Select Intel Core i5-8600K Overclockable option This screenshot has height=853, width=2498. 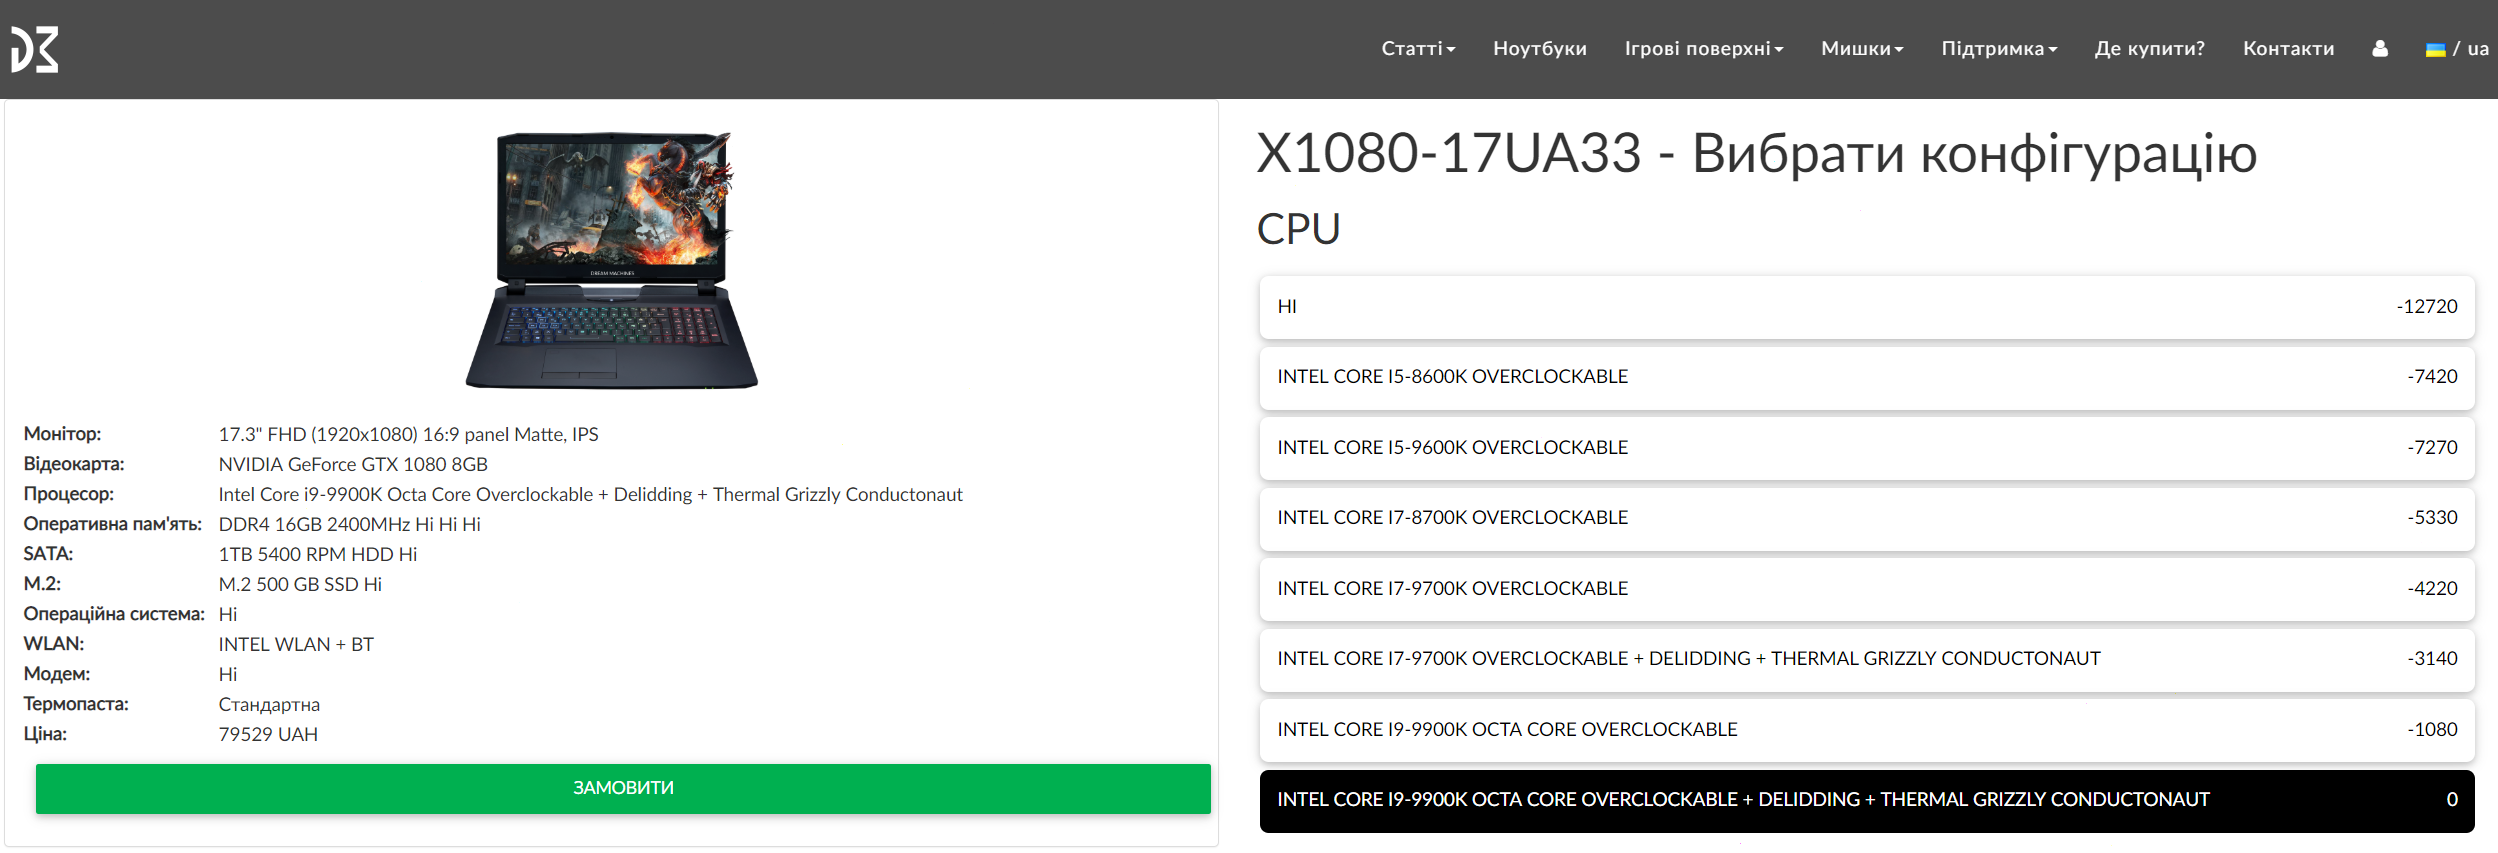click(1867, 377)
